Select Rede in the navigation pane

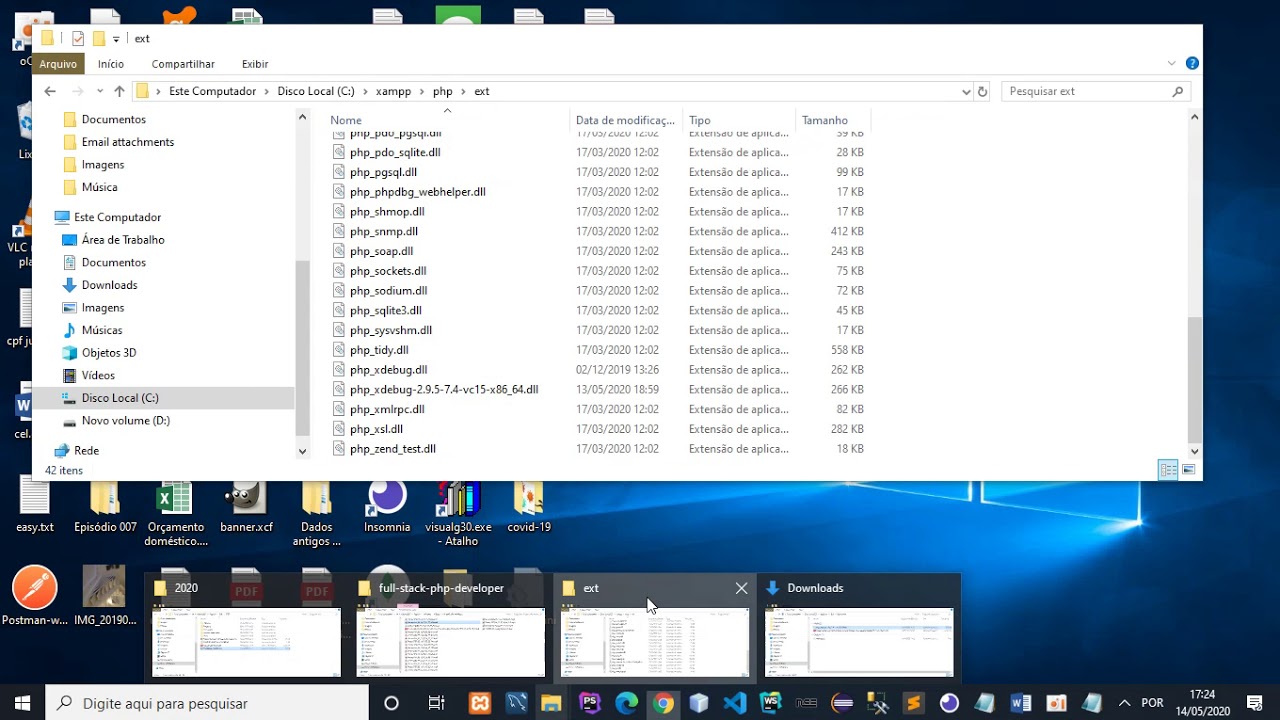pos(86,451)
